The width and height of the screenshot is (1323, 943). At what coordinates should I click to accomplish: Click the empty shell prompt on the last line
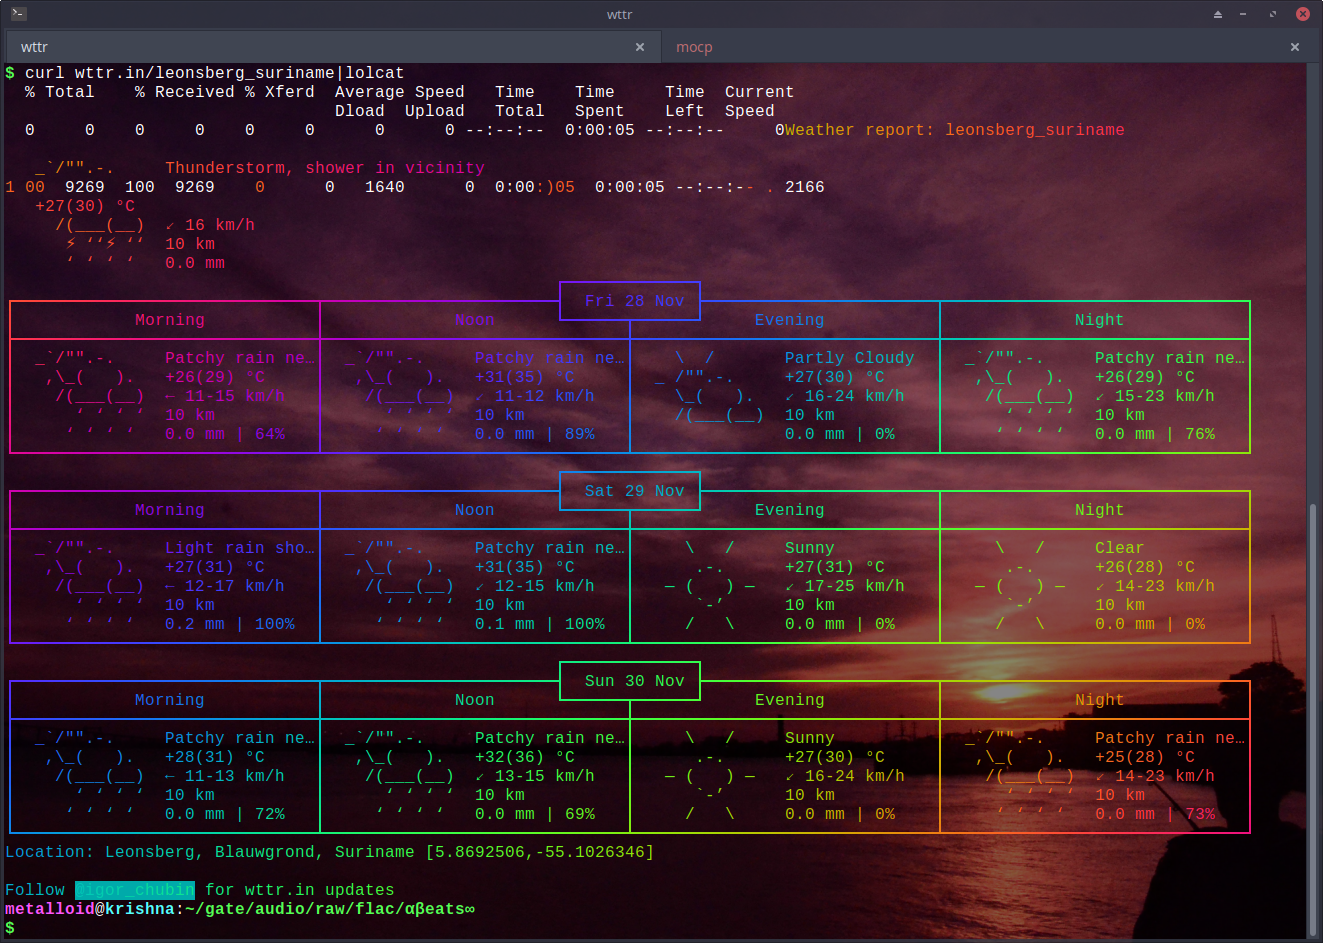[10, 928]
